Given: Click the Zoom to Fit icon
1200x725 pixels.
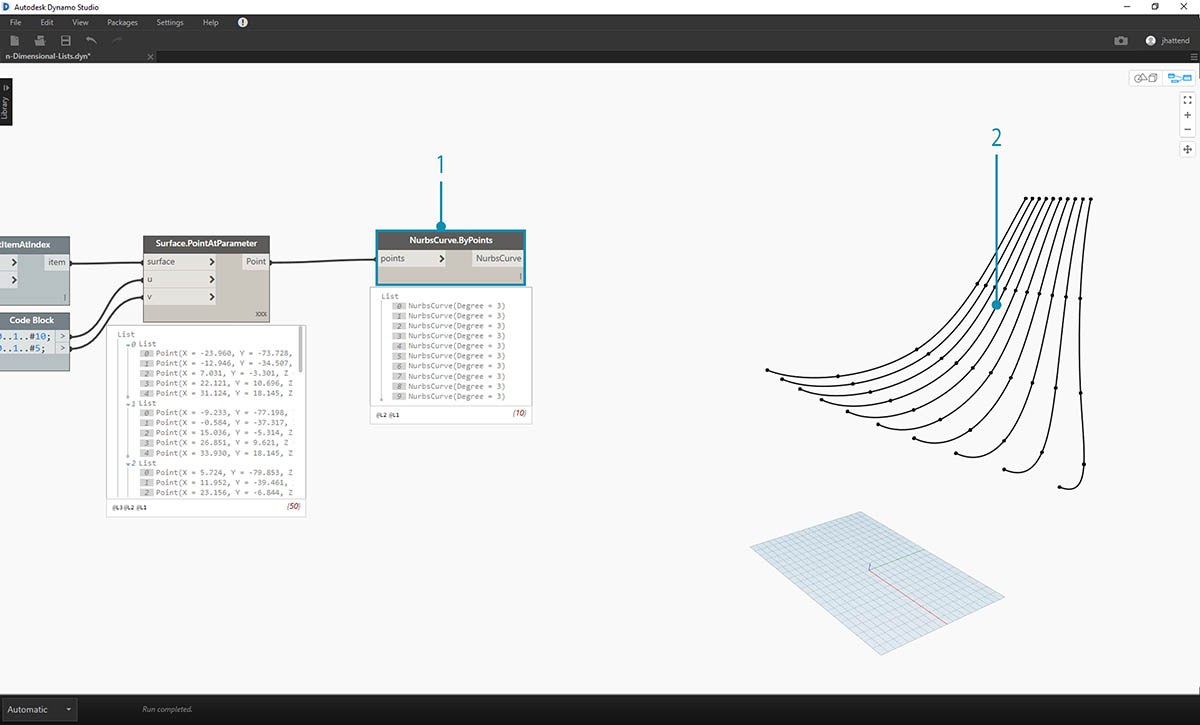Looking at the screenshot, I should 1187,100.
